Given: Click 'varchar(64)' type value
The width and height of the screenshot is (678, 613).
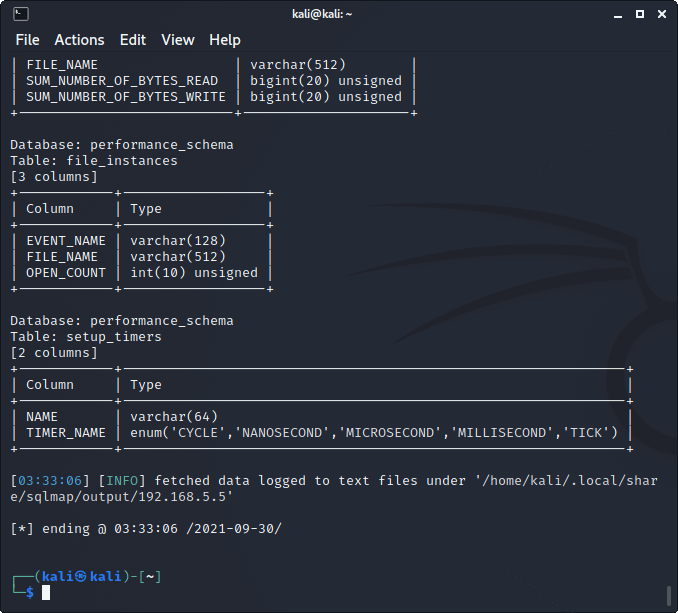Looking at the screenshot, I should coord(174,417).
